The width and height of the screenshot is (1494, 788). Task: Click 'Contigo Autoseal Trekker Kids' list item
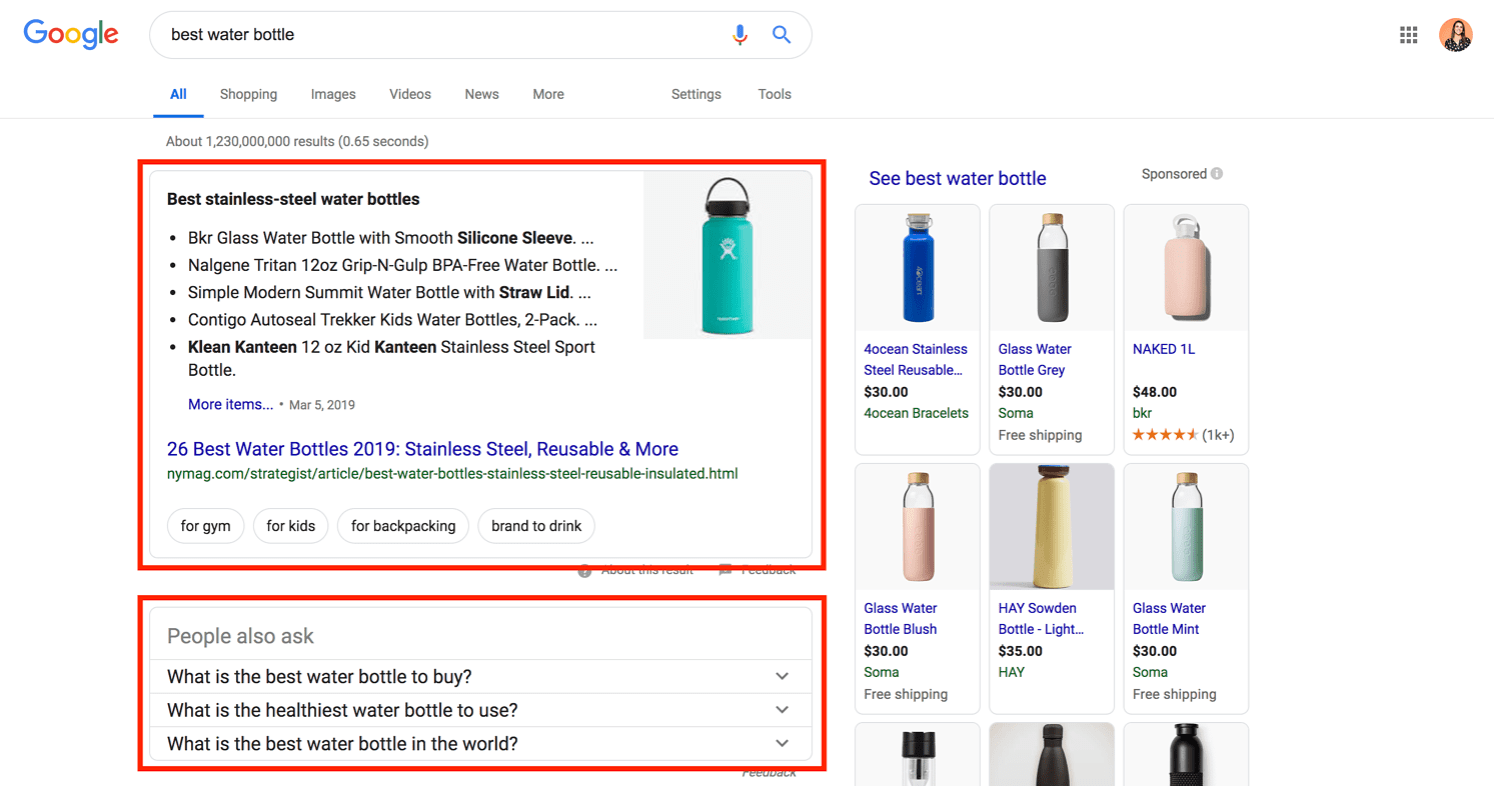[393, 320]
